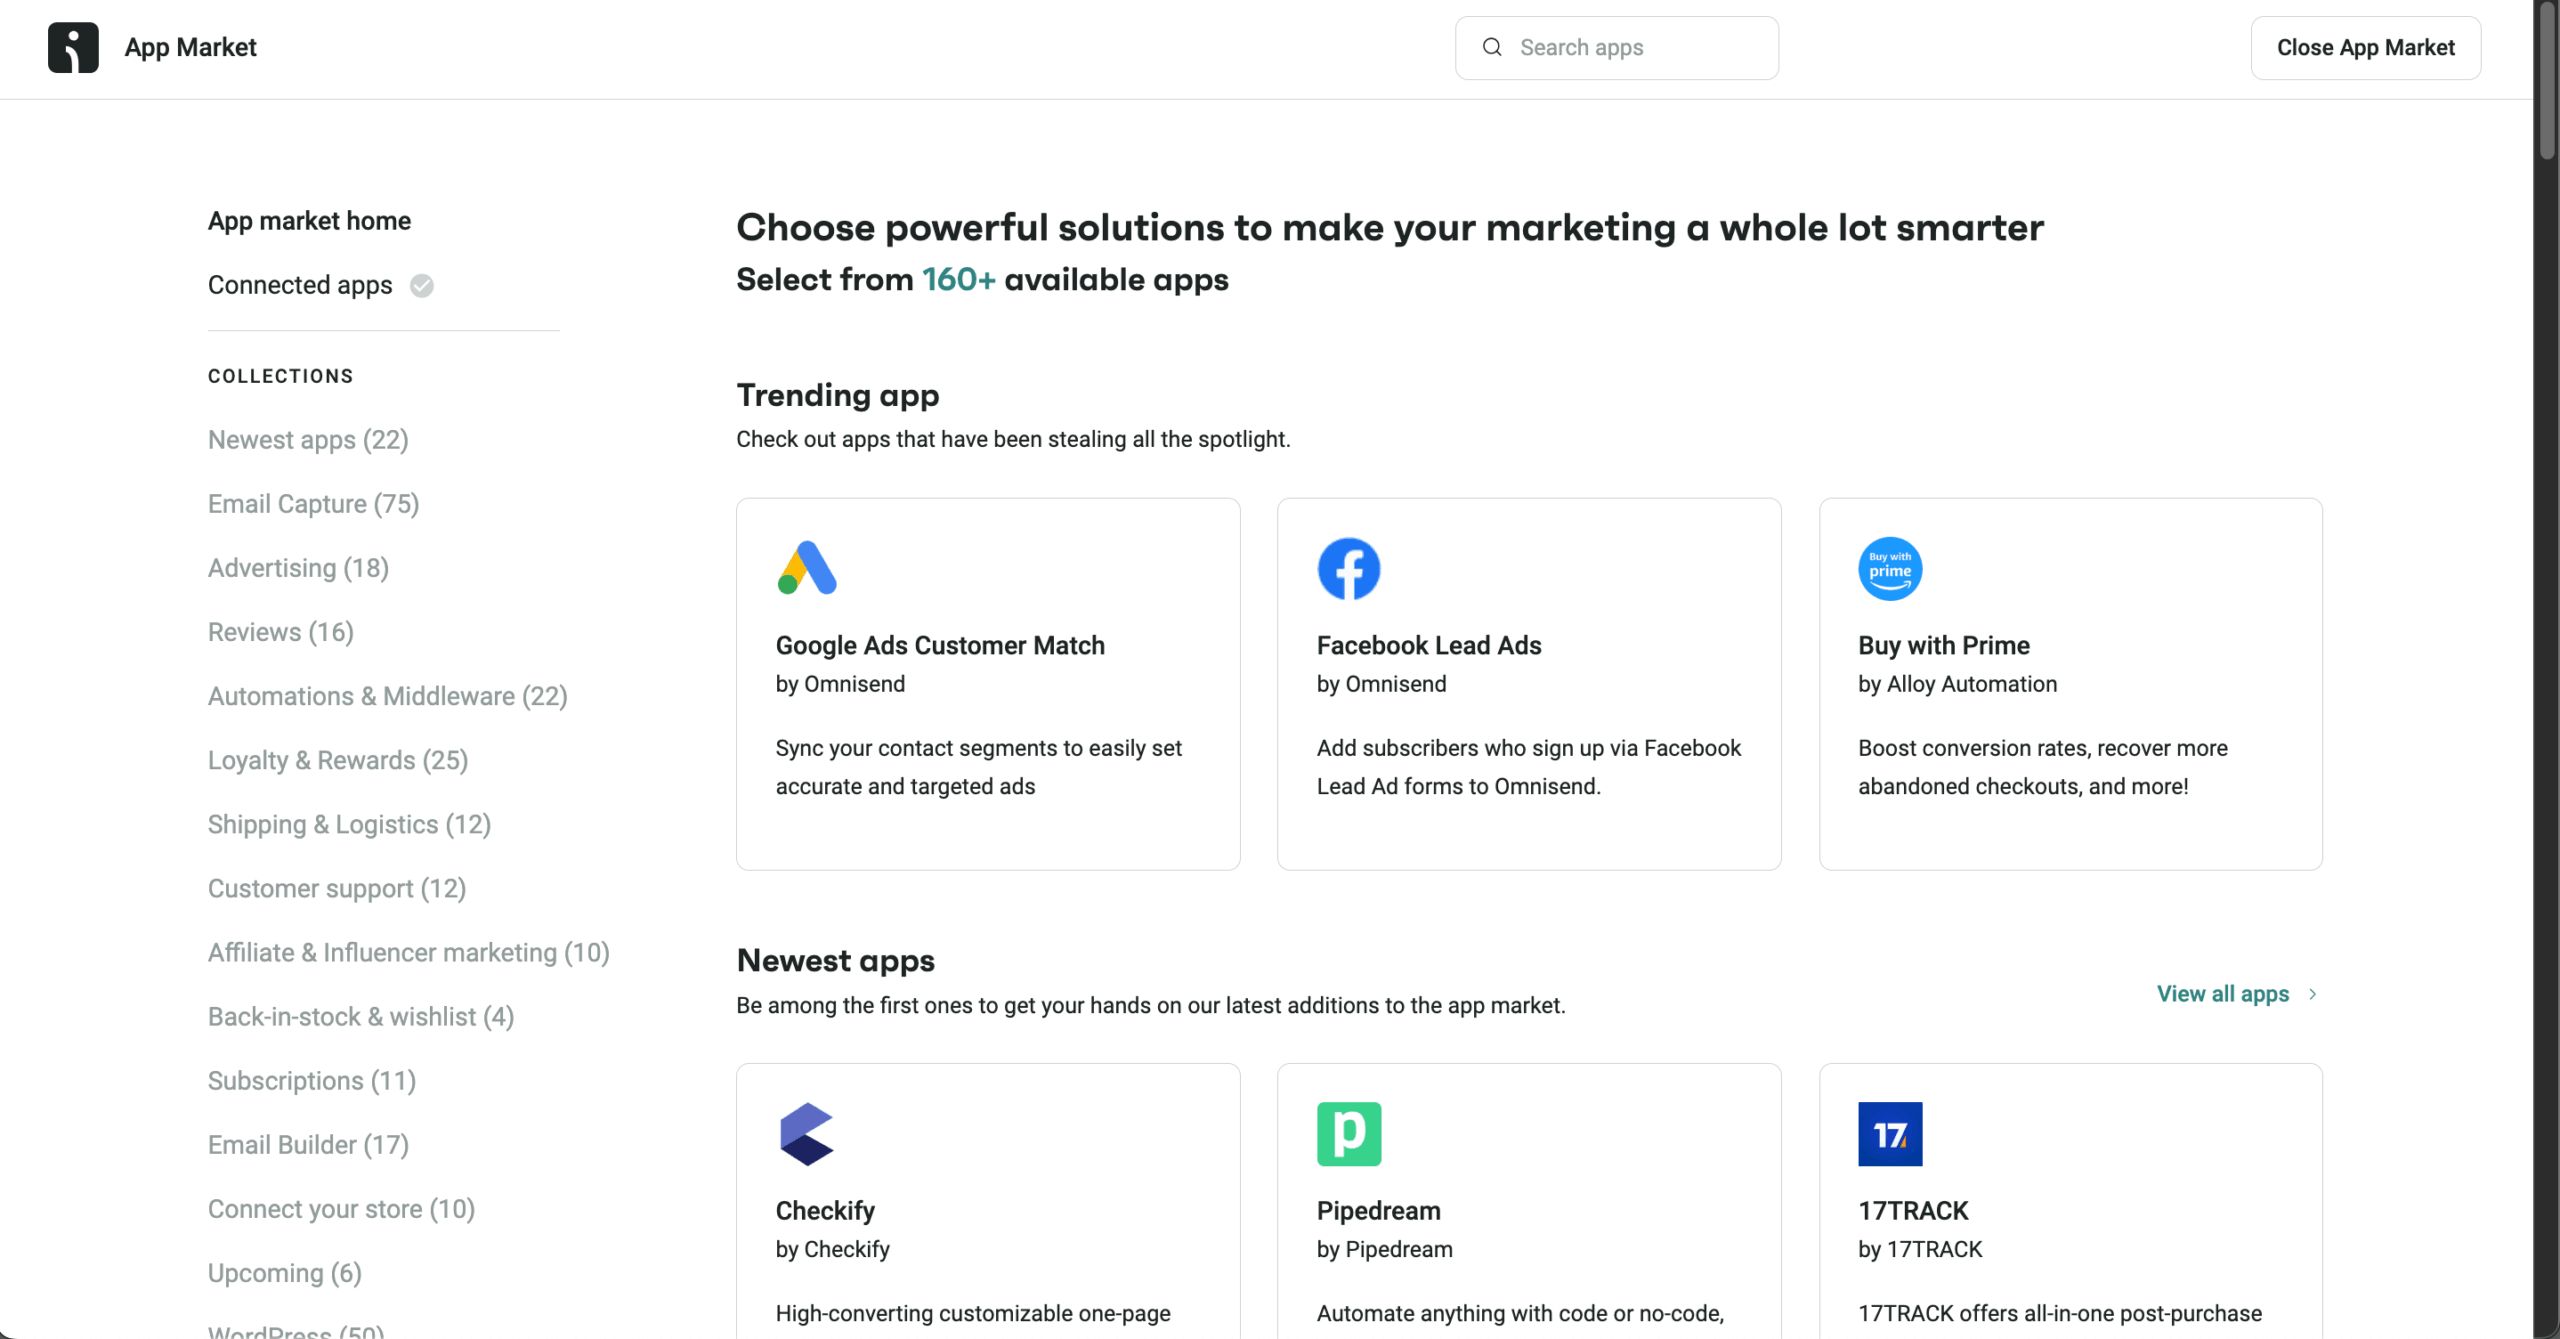Click the Buy with Prime logo
2560x1339 pixels.
tap(1890, 568)
